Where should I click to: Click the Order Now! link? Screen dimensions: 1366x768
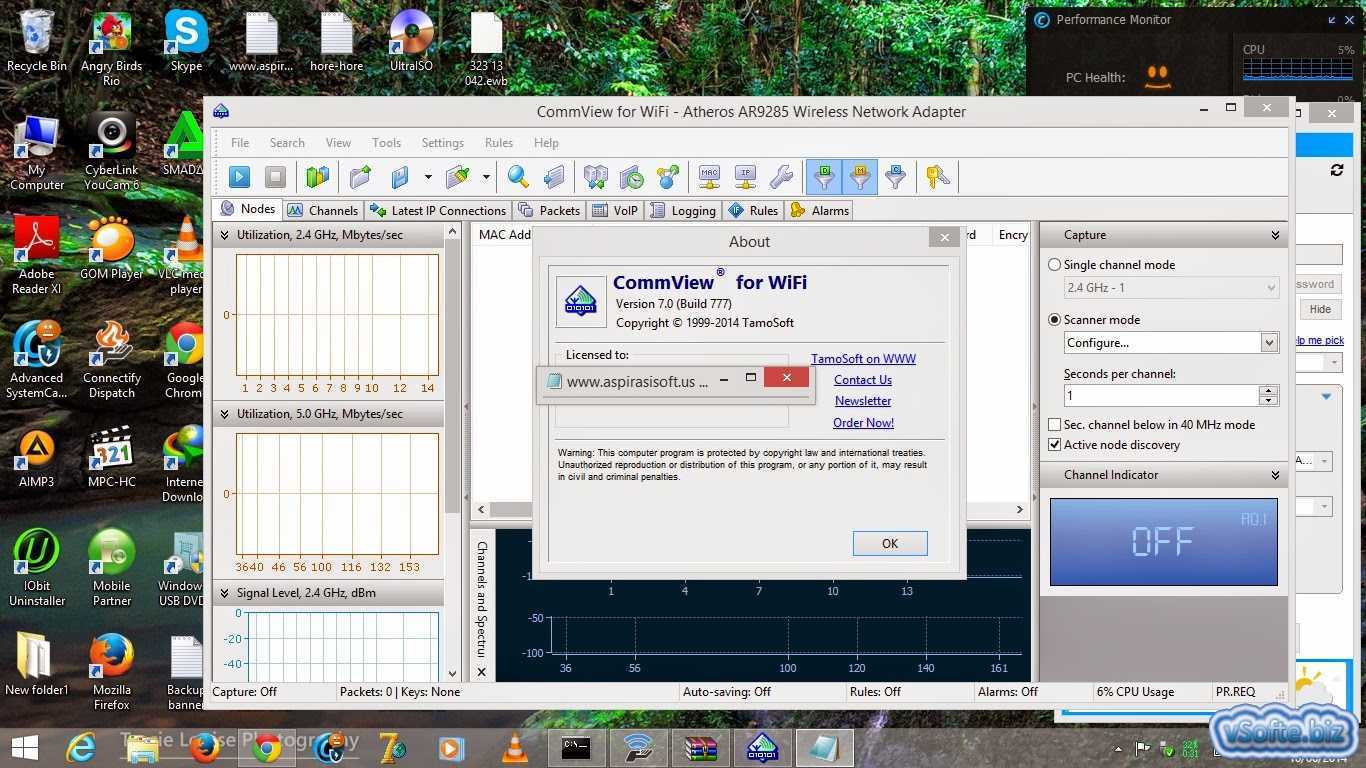point(863,423)
